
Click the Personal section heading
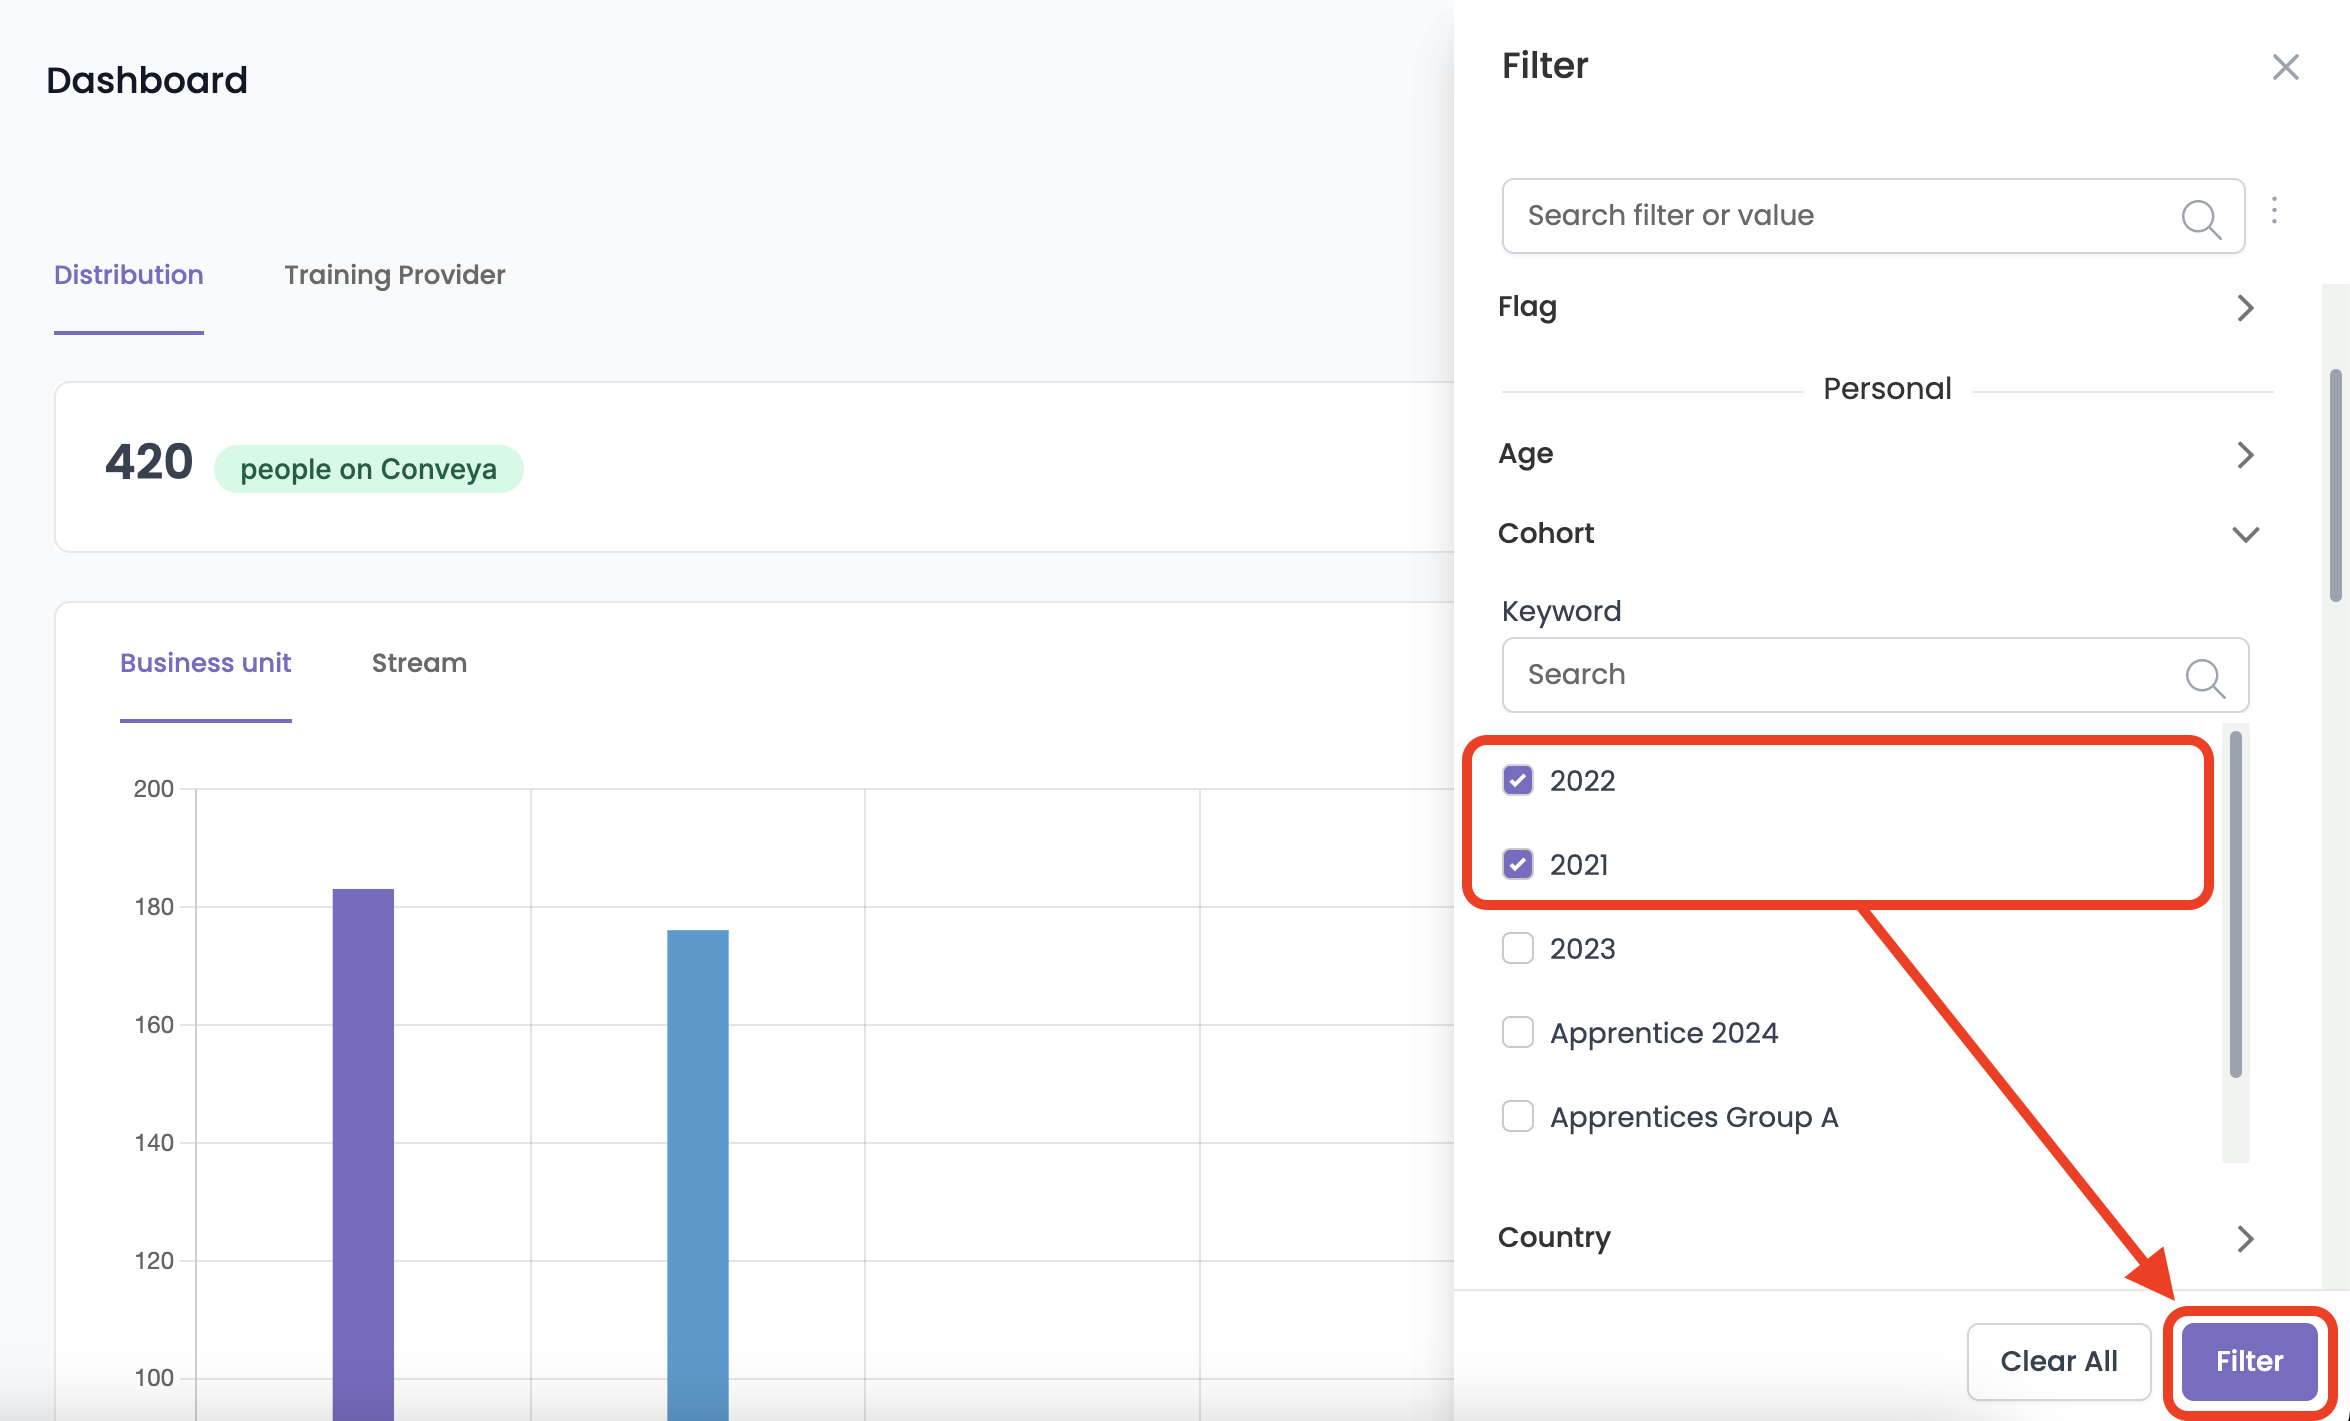[x=1887, y=389]
